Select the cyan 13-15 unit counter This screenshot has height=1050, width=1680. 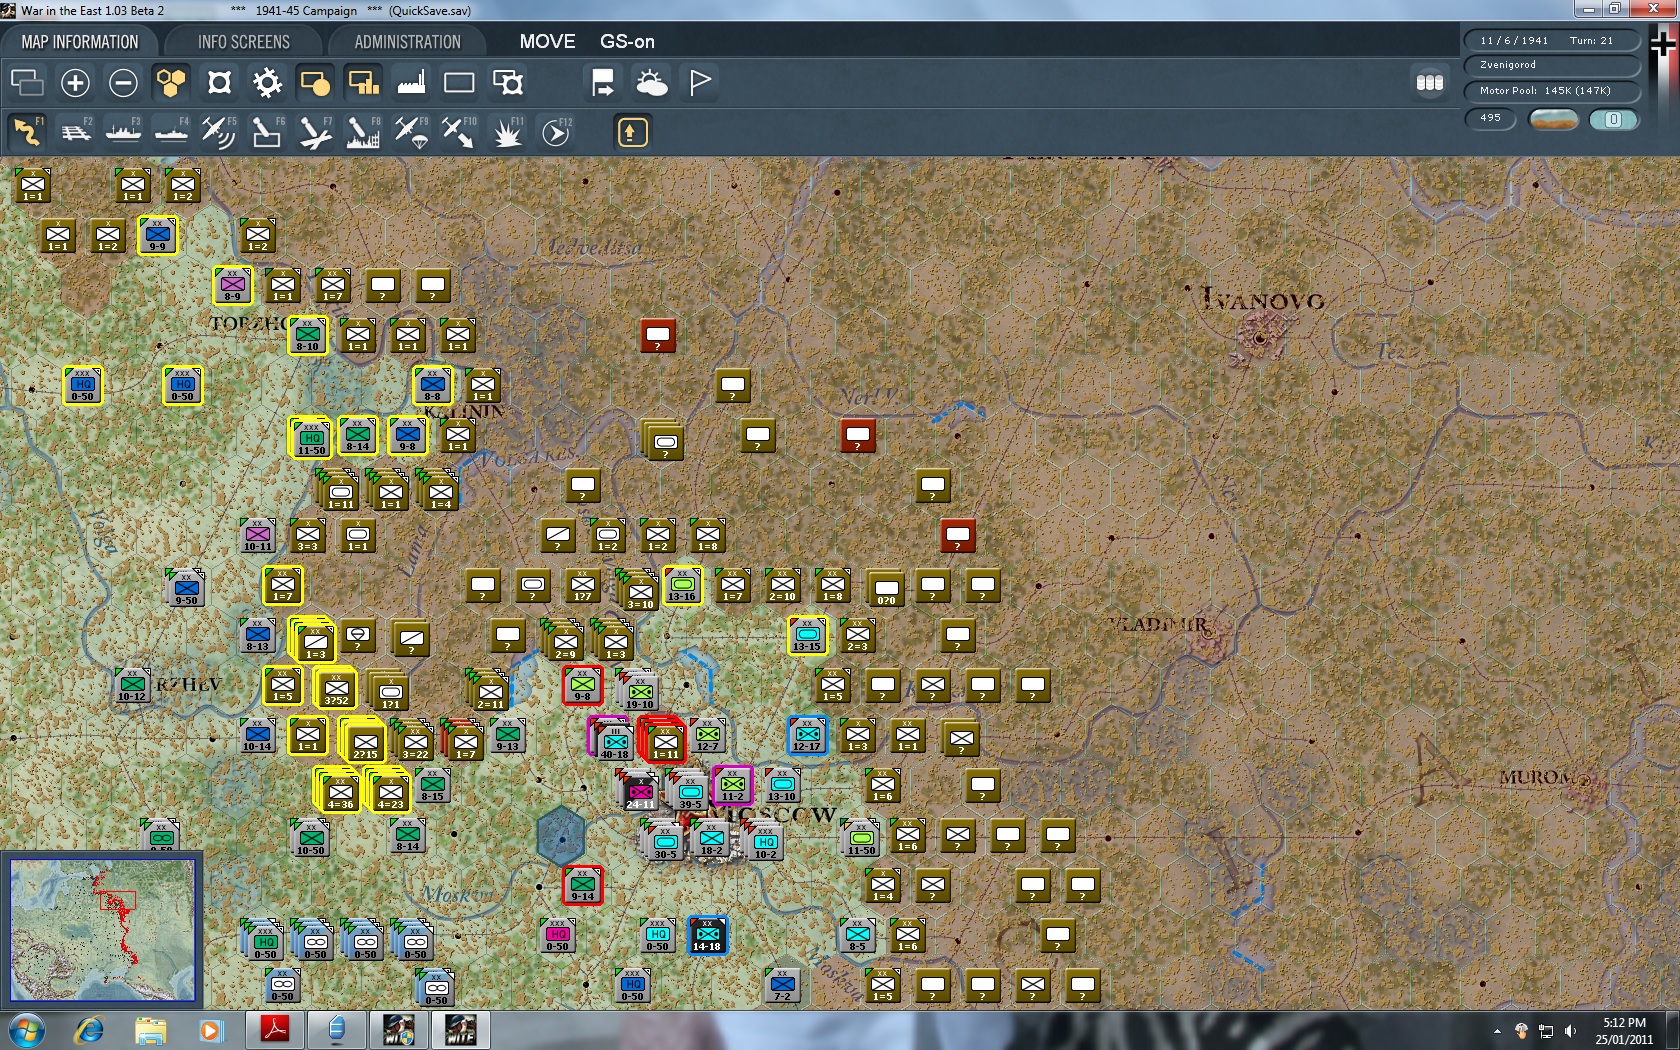coord(808,635)
